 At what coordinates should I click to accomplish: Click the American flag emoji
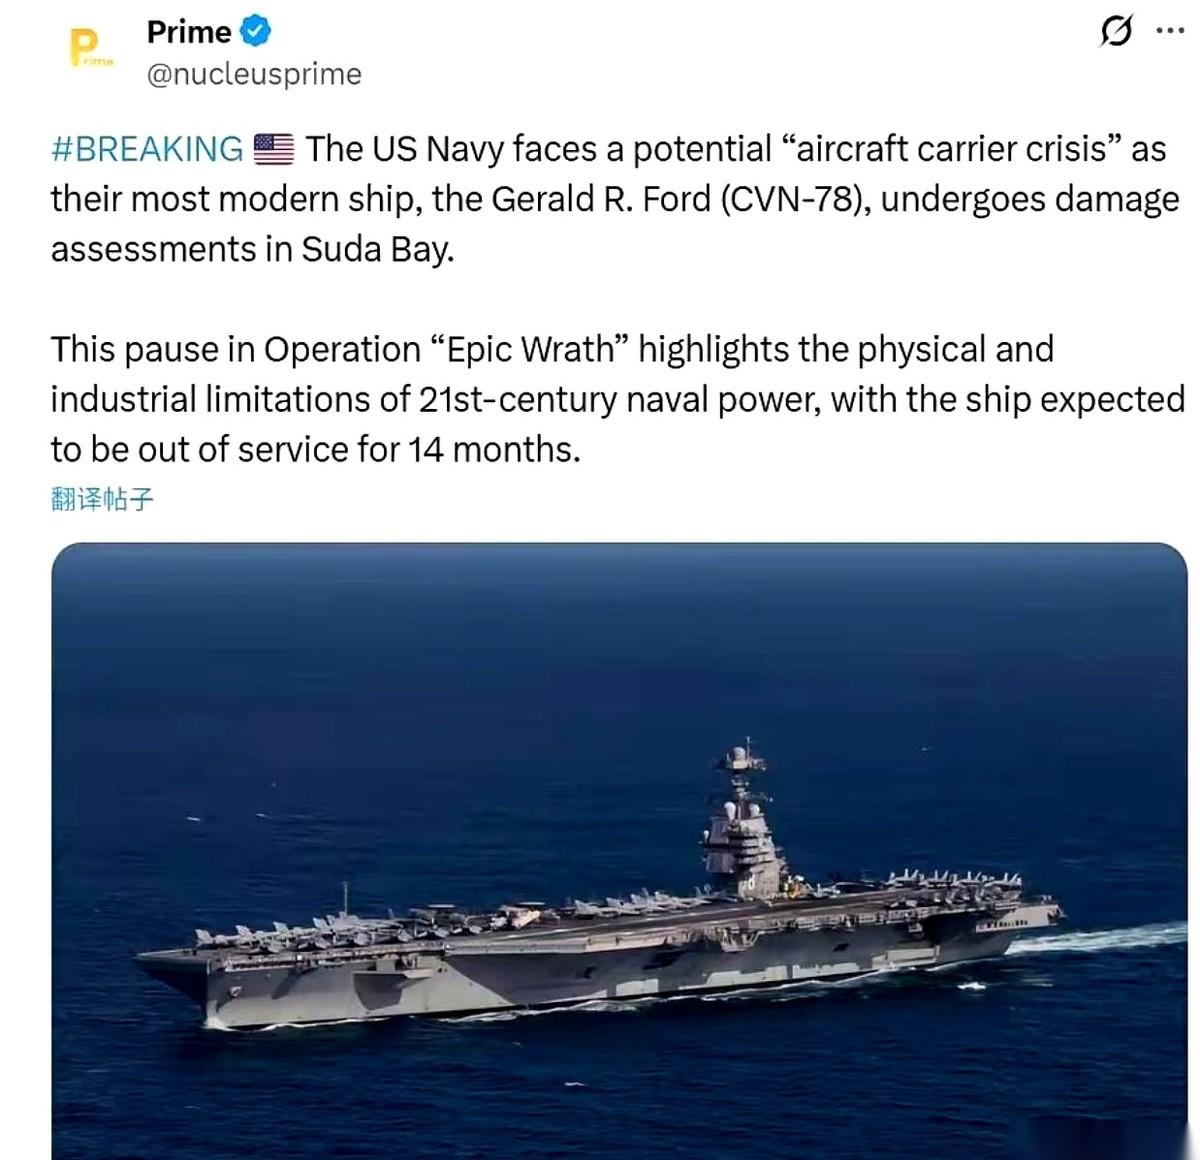tap(272, 150)
